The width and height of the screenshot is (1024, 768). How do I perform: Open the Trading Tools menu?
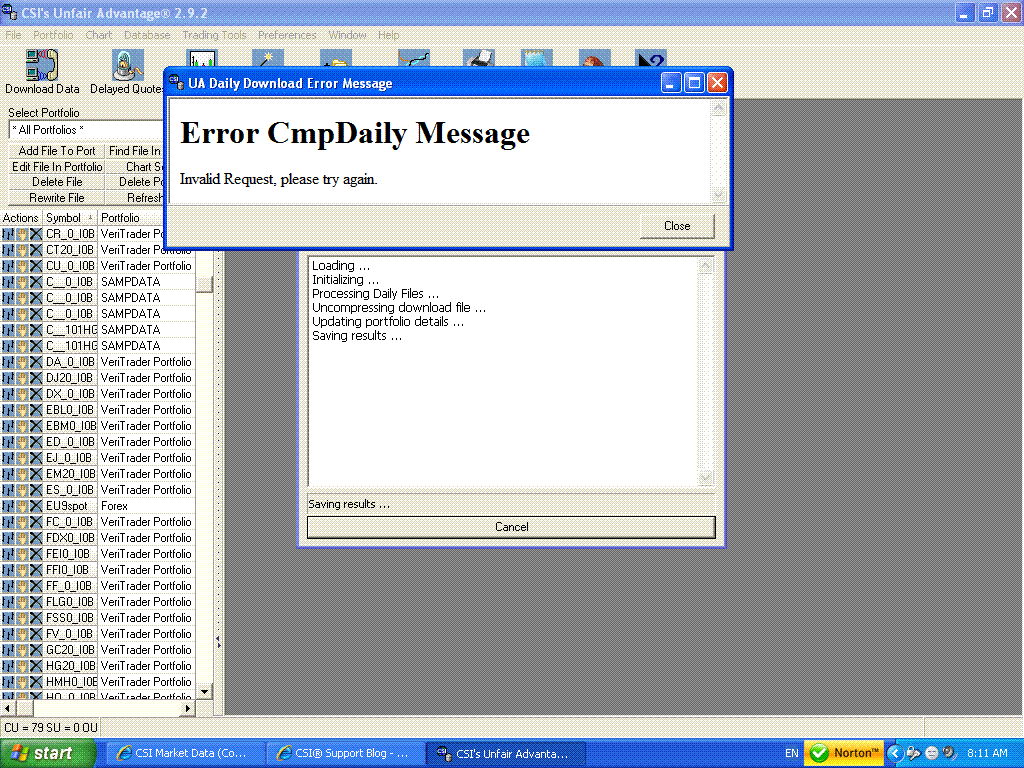tap(214, 35)
